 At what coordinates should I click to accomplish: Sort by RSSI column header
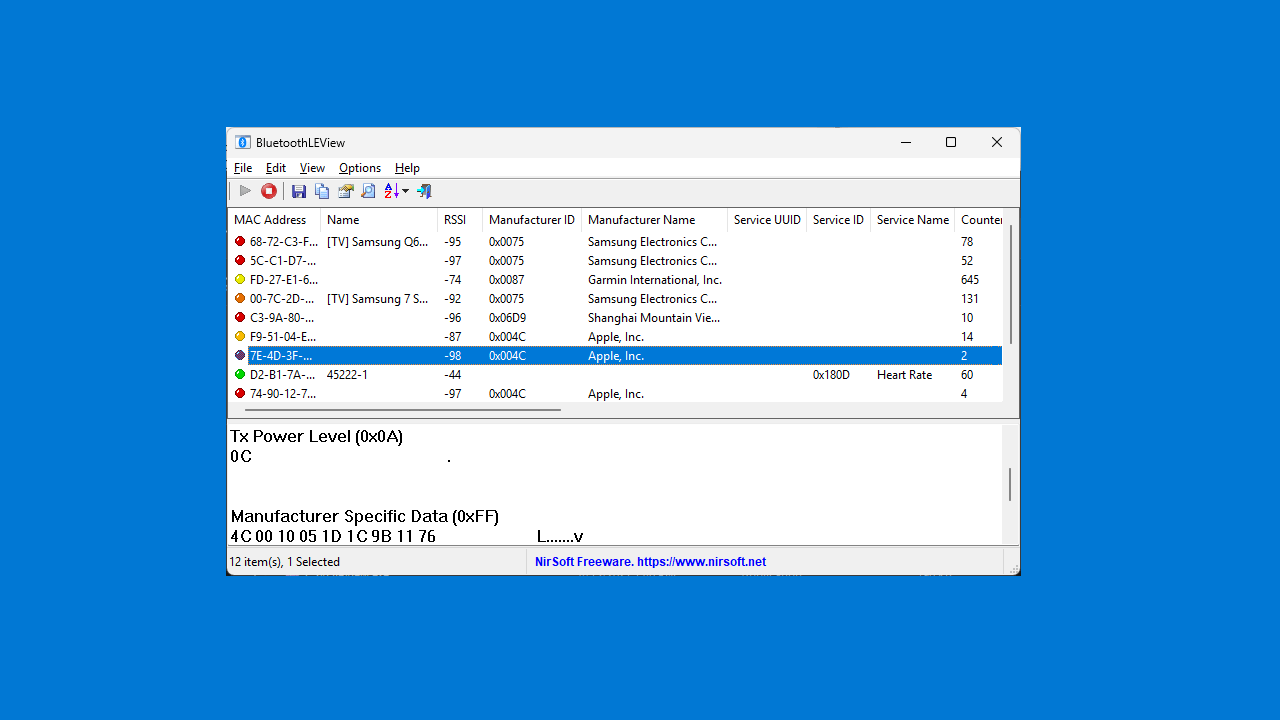(460, 220)
